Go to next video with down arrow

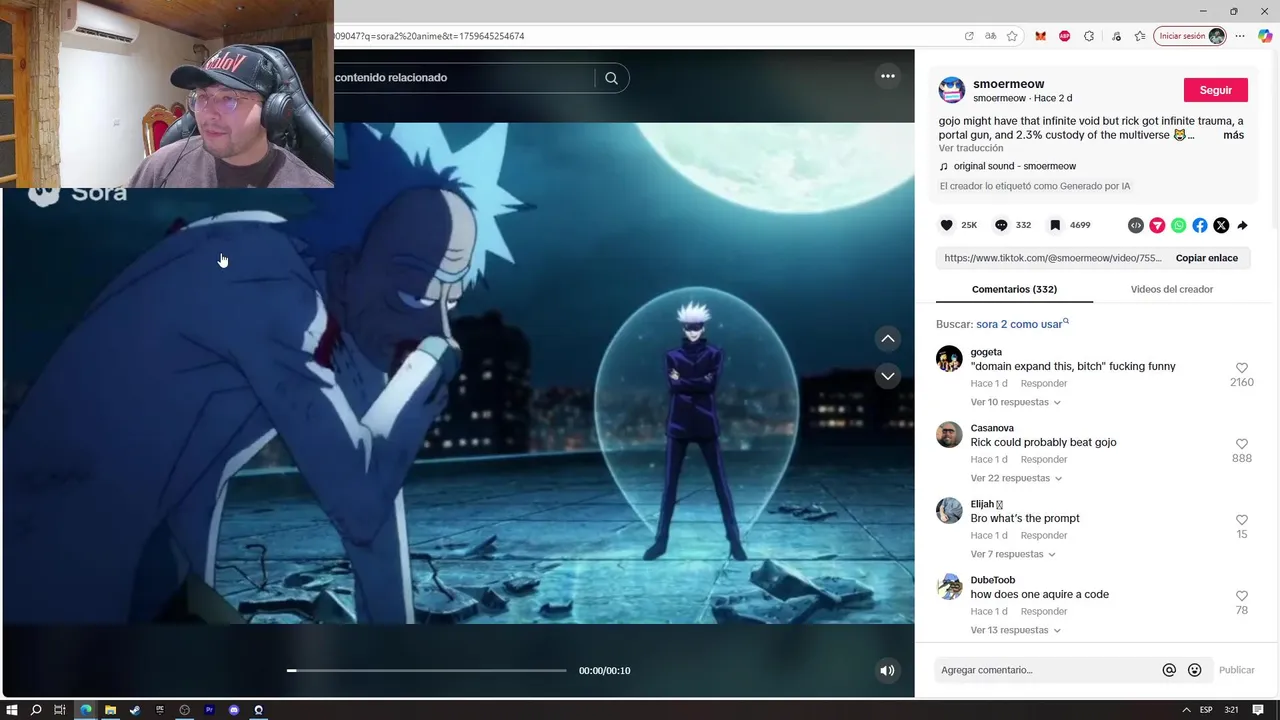pos(888,376)
